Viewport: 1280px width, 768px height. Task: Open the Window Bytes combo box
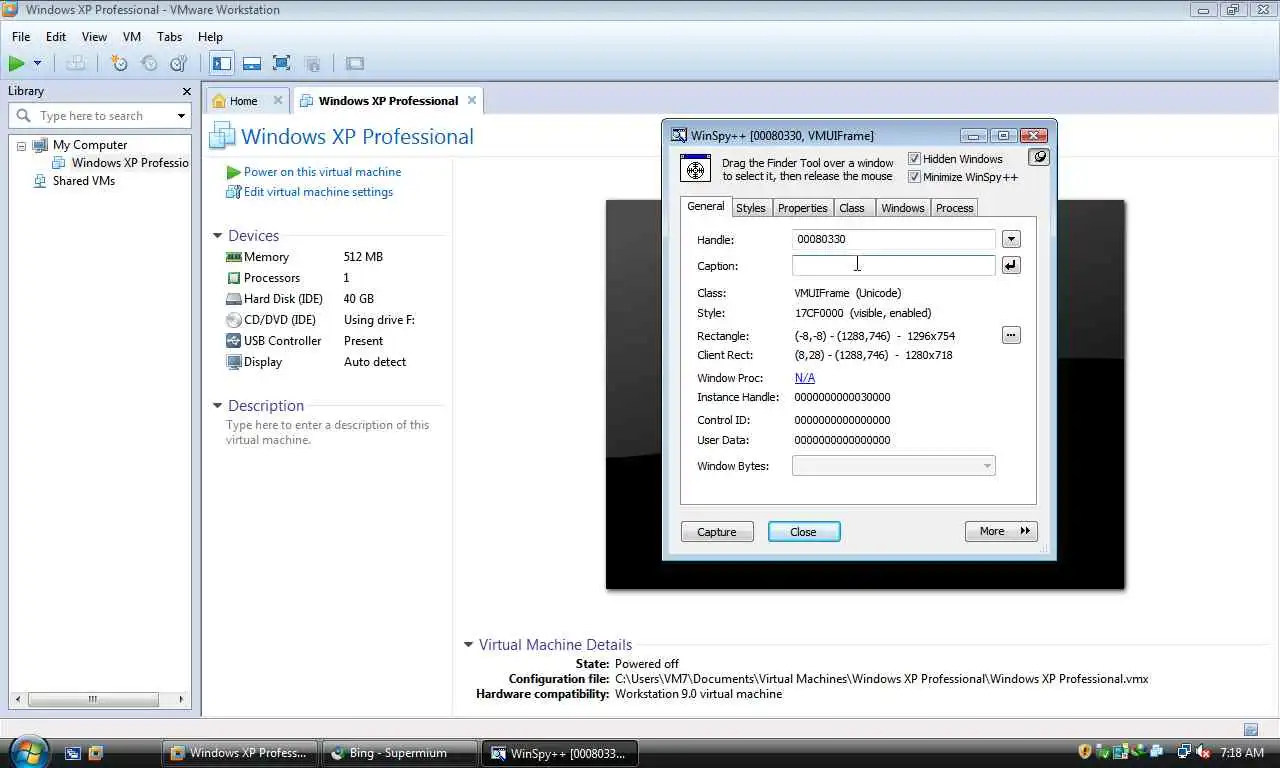coord(894,466)
